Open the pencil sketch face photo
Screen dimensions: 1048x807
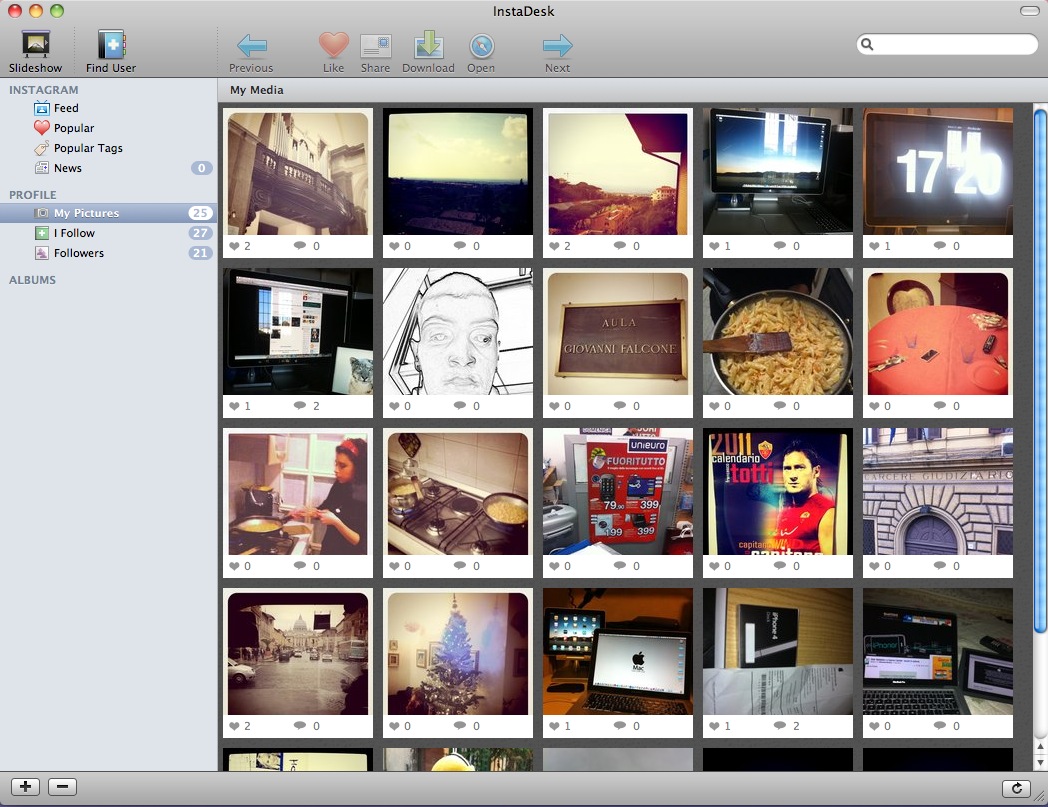(x=458, y=332)
